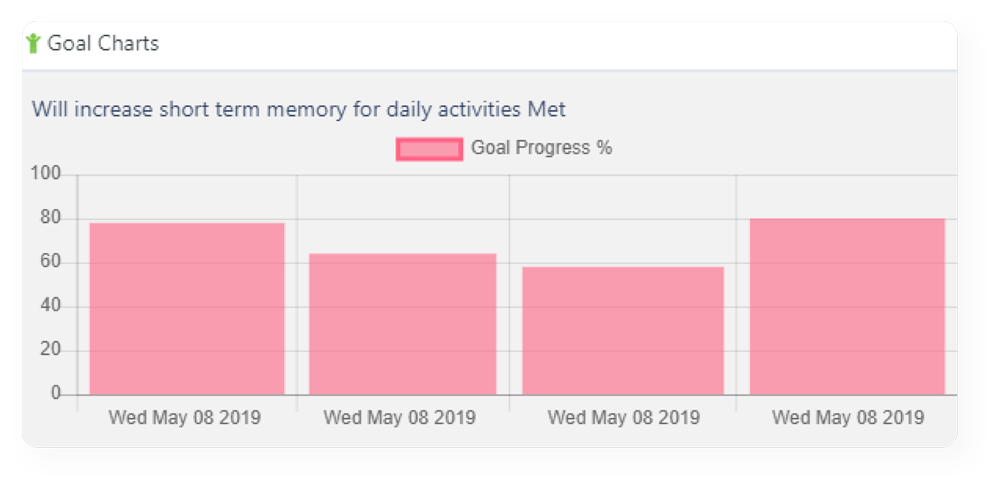Image resolution: width=1000 pixels, height=489 pixels.
Task: Click the date label under the tallest bar
Action: click(848, 418)
